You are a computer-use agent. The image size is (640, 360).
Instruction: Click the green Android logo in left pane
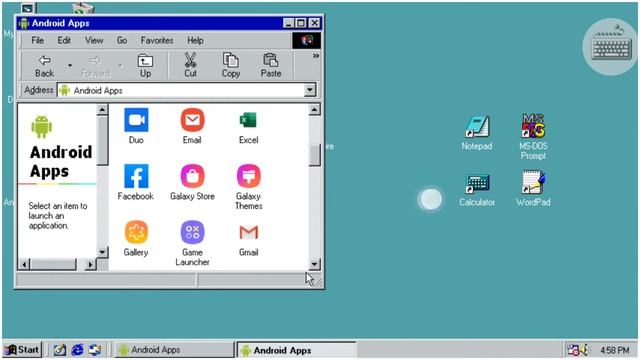(42, 127)
